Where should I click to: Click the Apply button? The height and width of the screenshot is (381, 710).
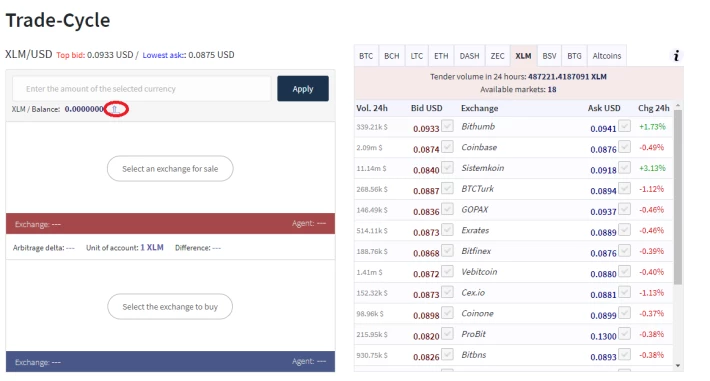pos(303,88)
